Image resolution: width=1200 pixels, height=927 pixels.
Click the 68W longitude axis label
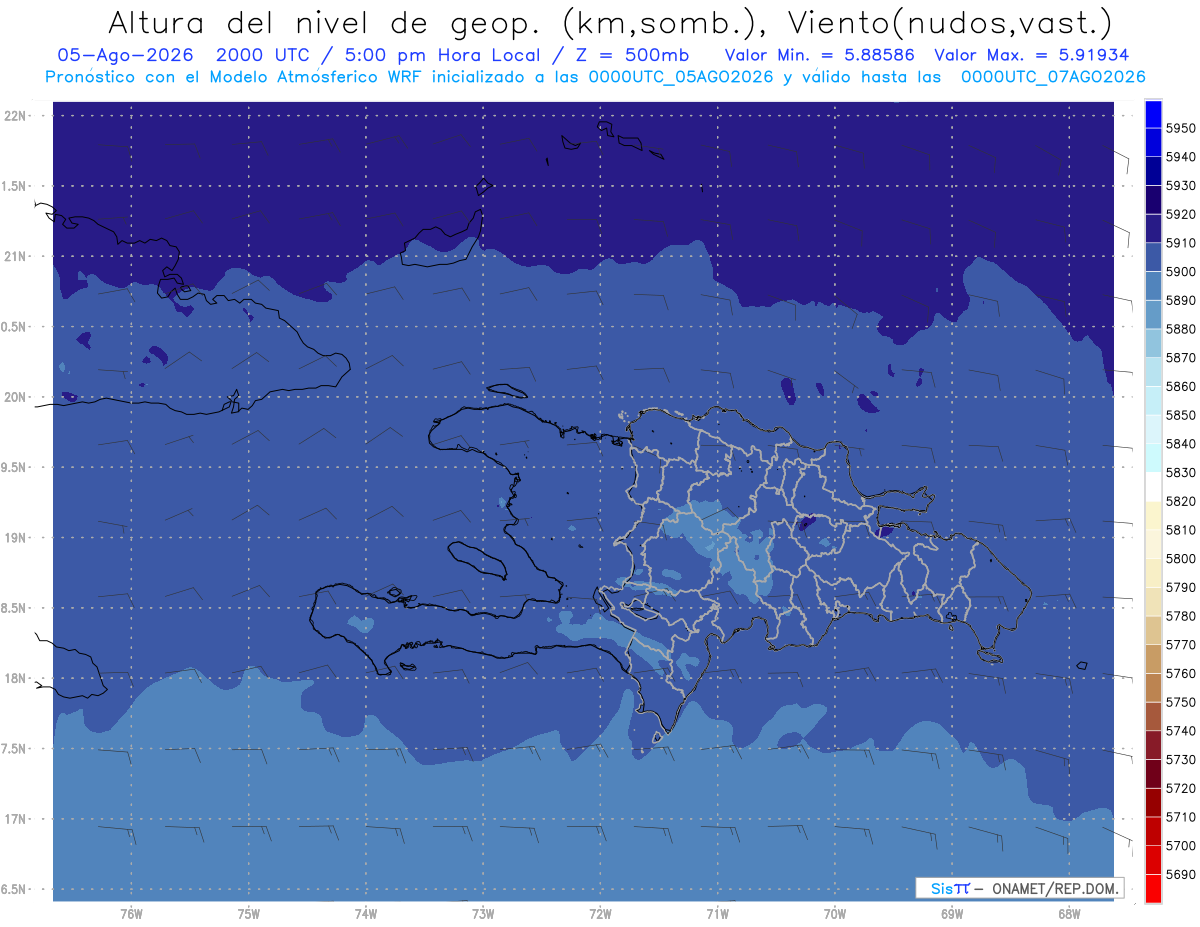coord(1069,914)
